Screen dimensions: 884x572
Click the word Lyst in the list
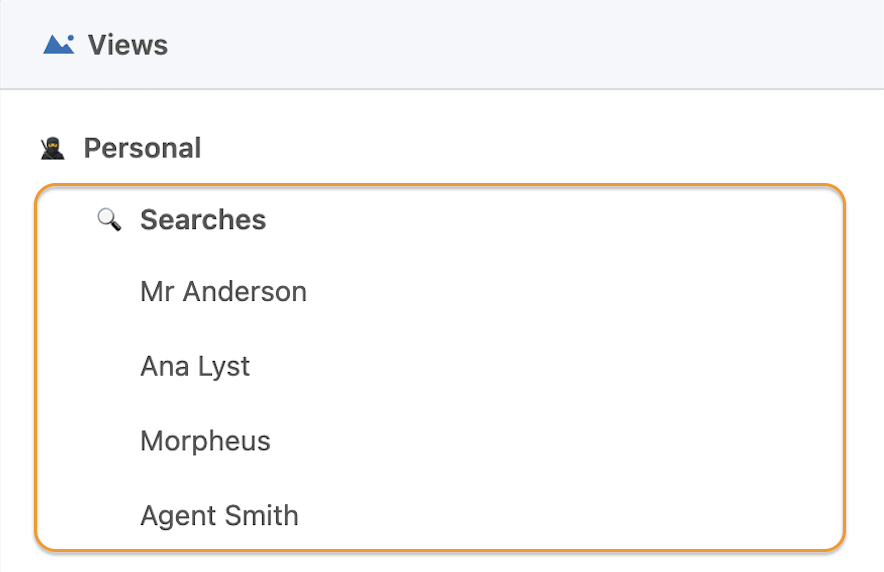tap(224, 367)
